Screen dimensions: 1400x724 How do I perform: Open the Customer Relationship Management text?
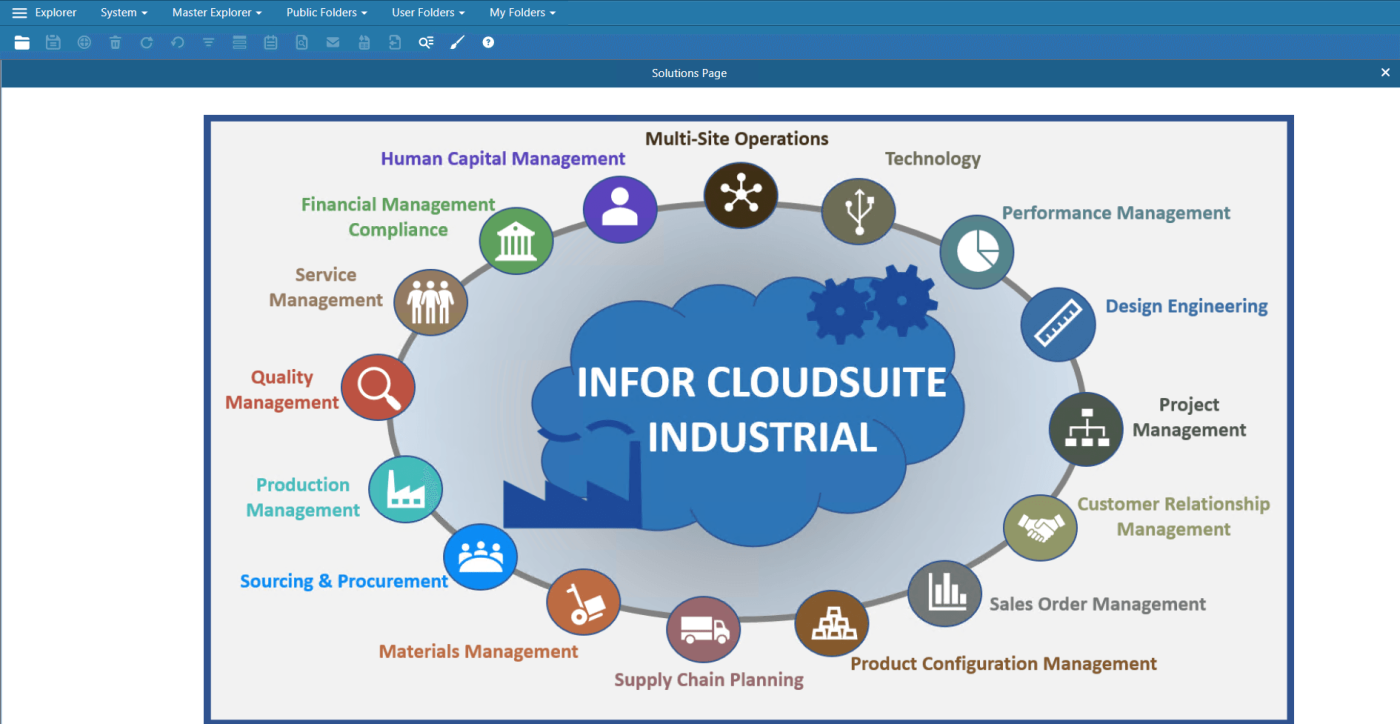point(1173,517)
